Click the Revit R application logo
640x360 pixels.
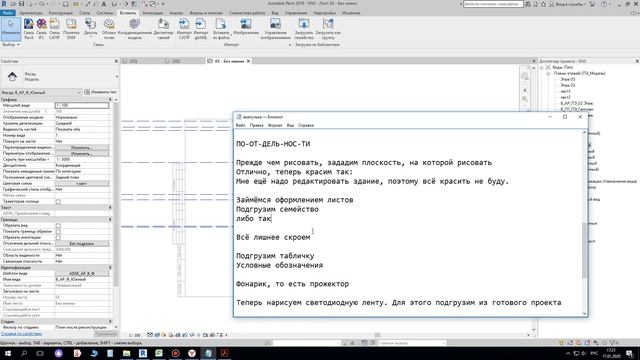[4, 4]
